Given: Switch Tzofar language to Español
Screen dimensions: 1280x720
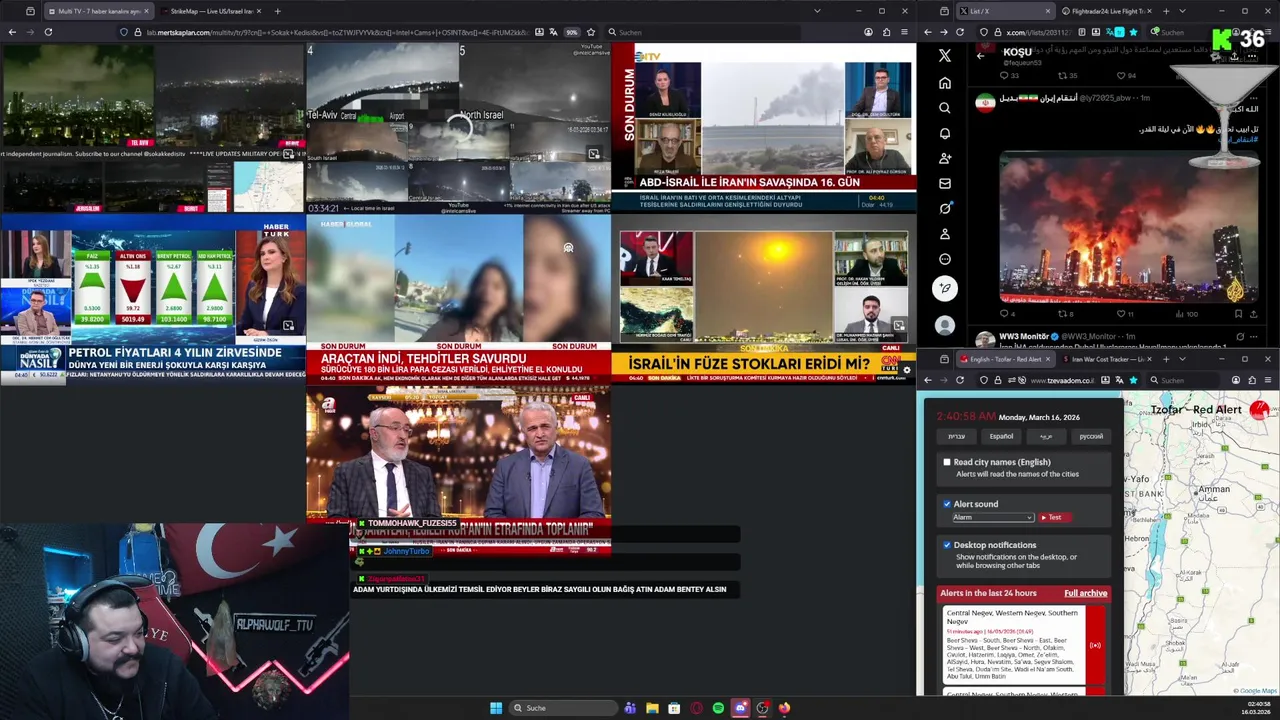Looking at the screenshot, I should [1001, 436].
